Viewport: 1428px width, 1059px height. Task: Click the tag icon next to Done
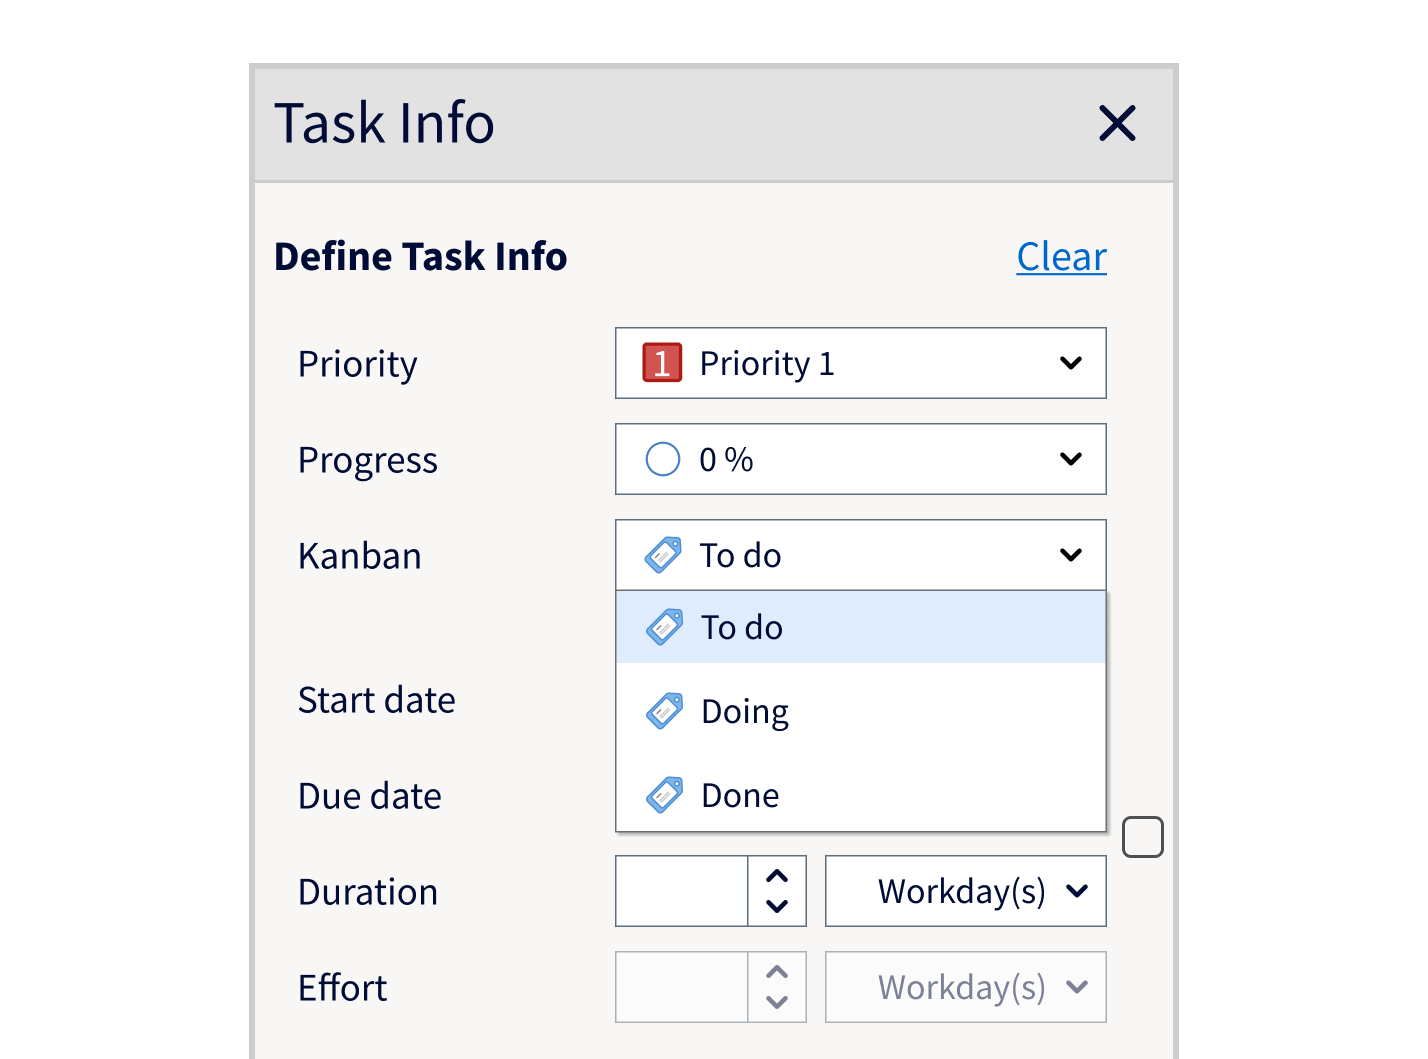point(664,794)
